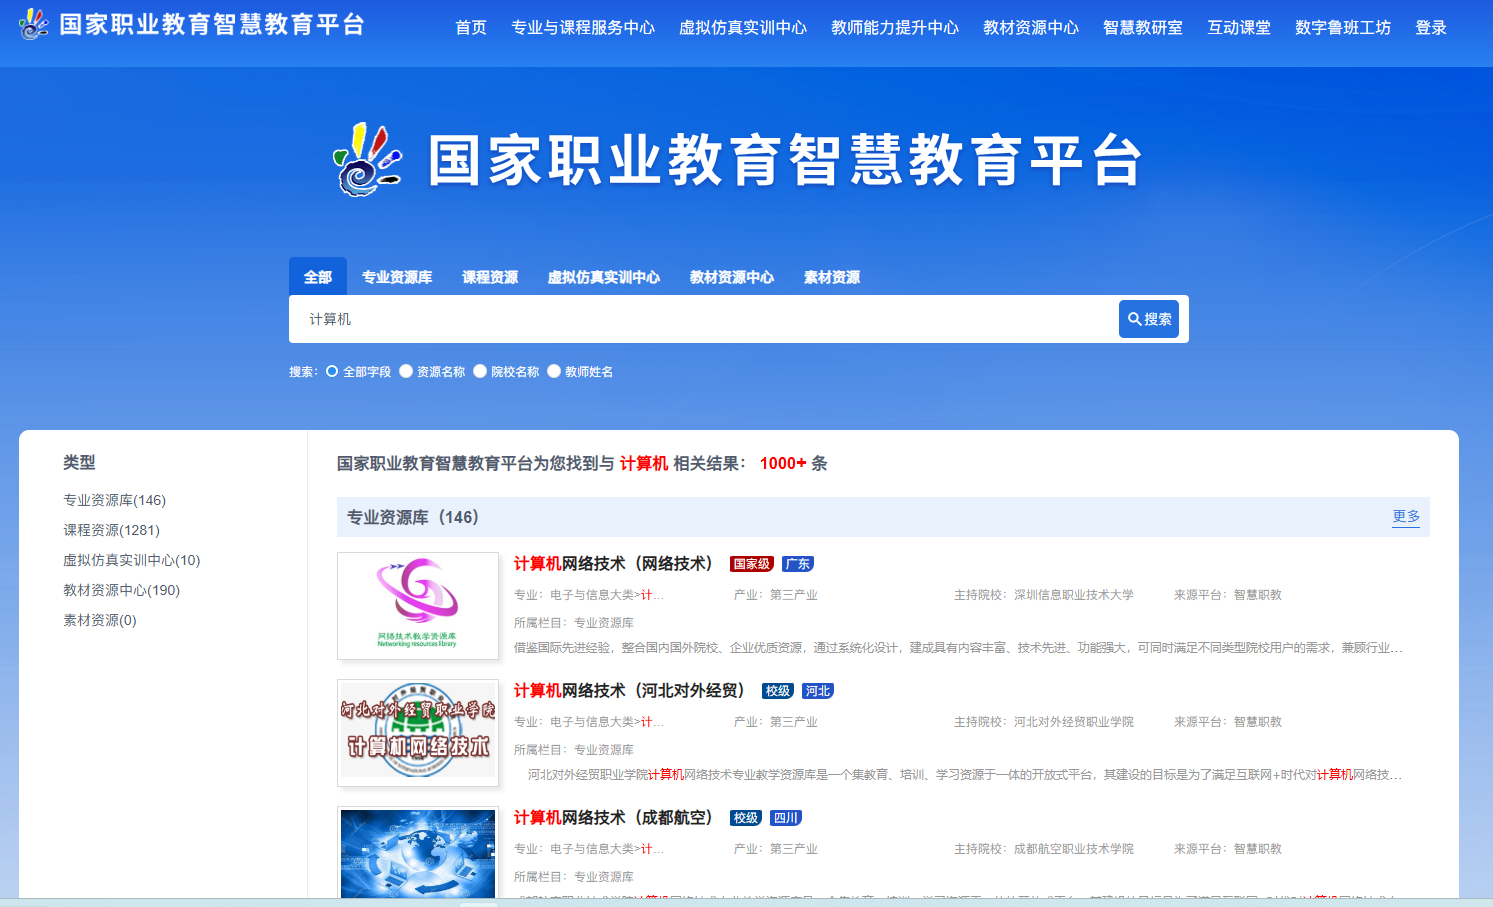Screen dimensions: 1493x907
Task: Switch to the 课程资源 search tab
Action: [490, 277]
